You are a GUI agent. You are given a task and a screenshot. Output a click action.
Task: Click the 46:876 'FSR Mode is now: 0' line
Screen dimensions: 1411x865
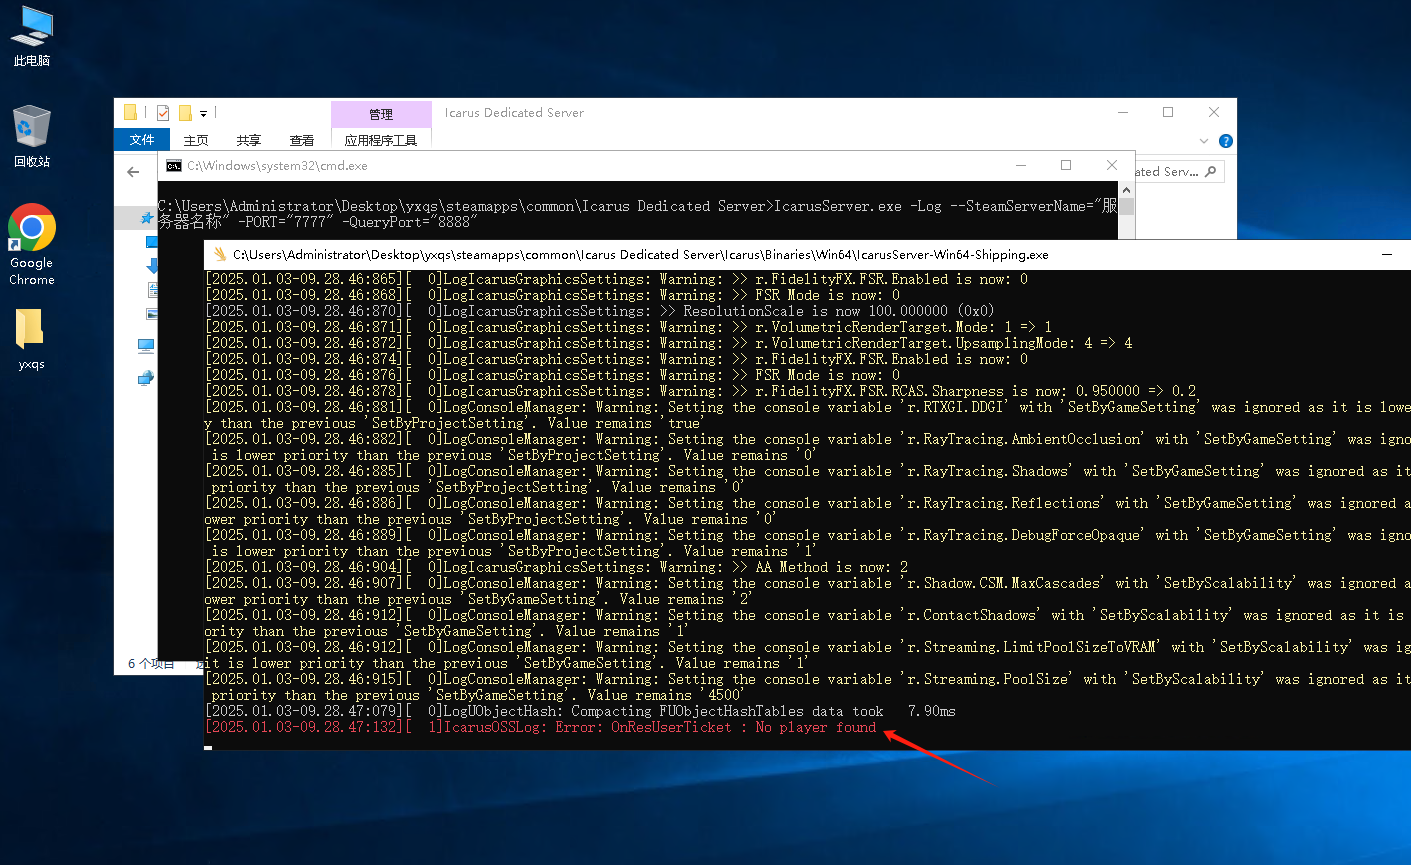[x=553, y=375]
